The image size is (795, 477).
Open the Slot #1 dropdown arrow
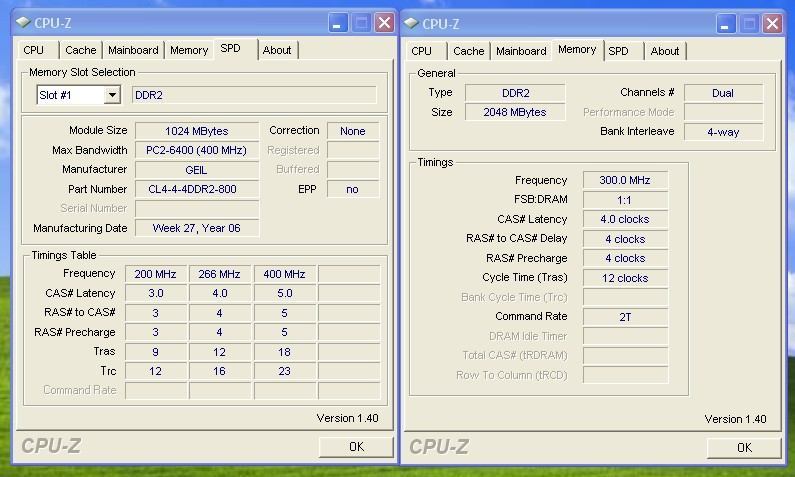click(112, 95)
